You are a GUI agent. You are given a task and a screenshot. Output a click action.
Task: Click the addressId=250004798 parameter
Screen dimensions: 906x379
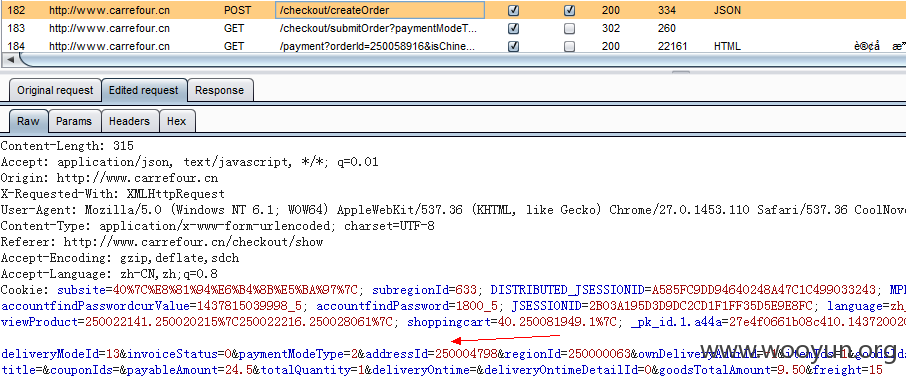pyautogui.click(x=432, y=354)
